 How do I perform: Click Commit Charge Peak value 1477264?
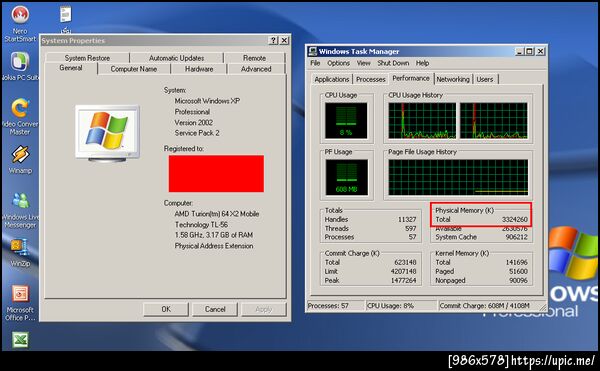403,280
